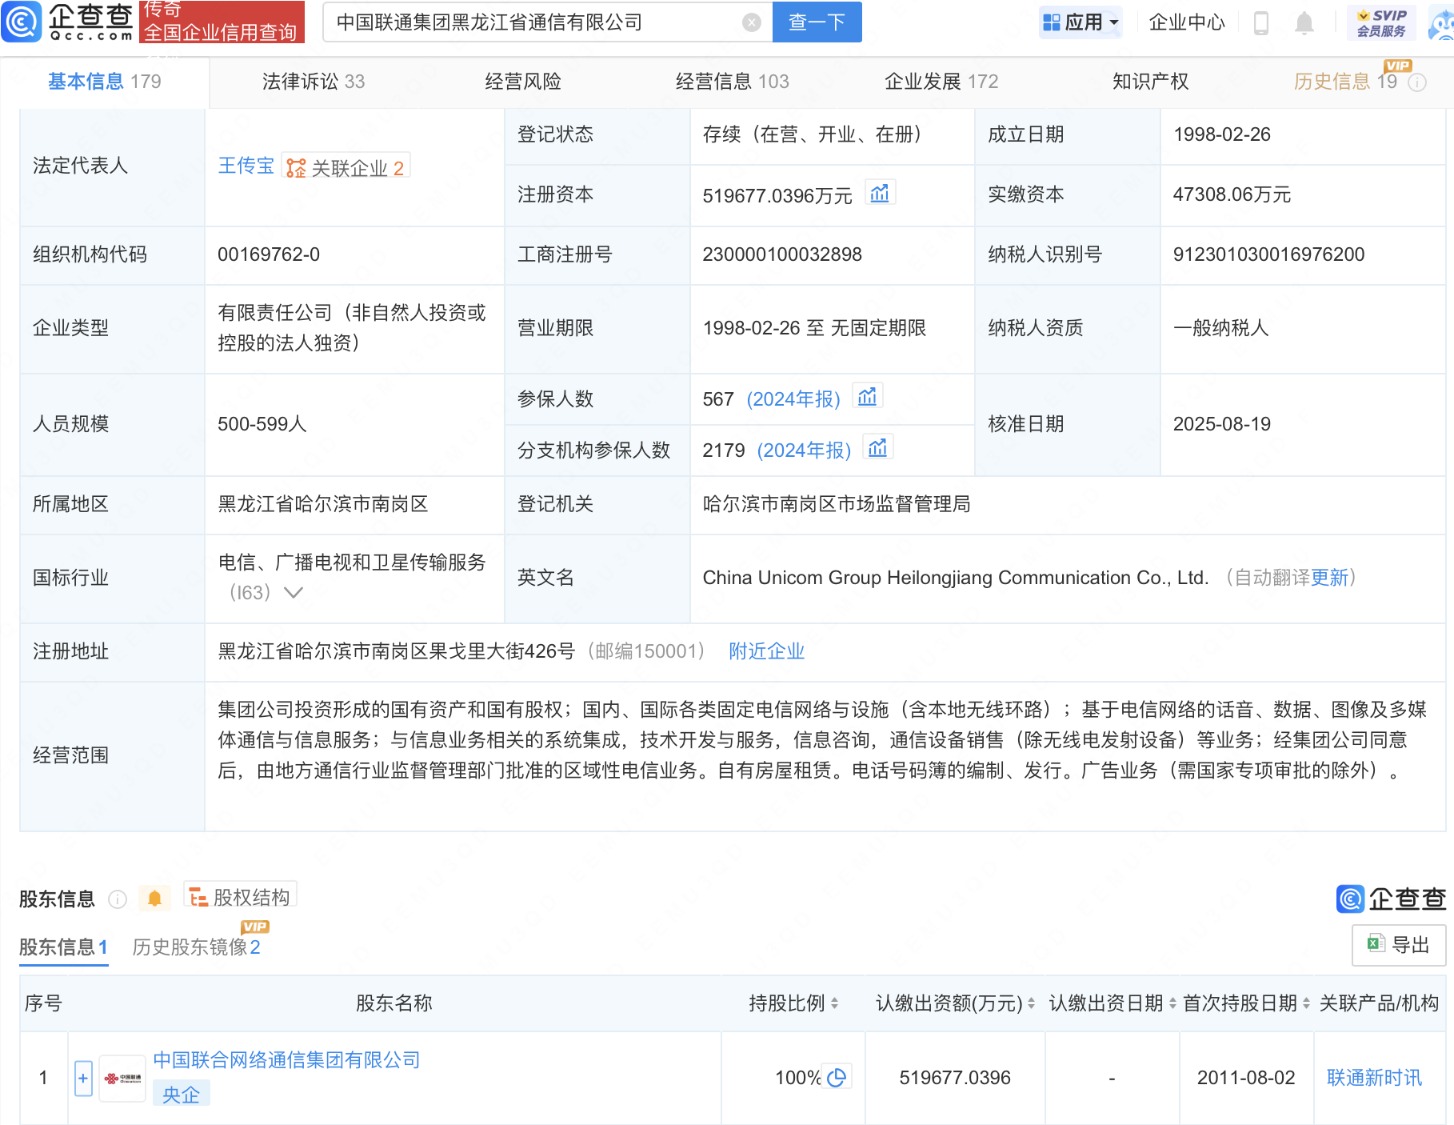Switch to 经营信息 tab

coord(732,82)
